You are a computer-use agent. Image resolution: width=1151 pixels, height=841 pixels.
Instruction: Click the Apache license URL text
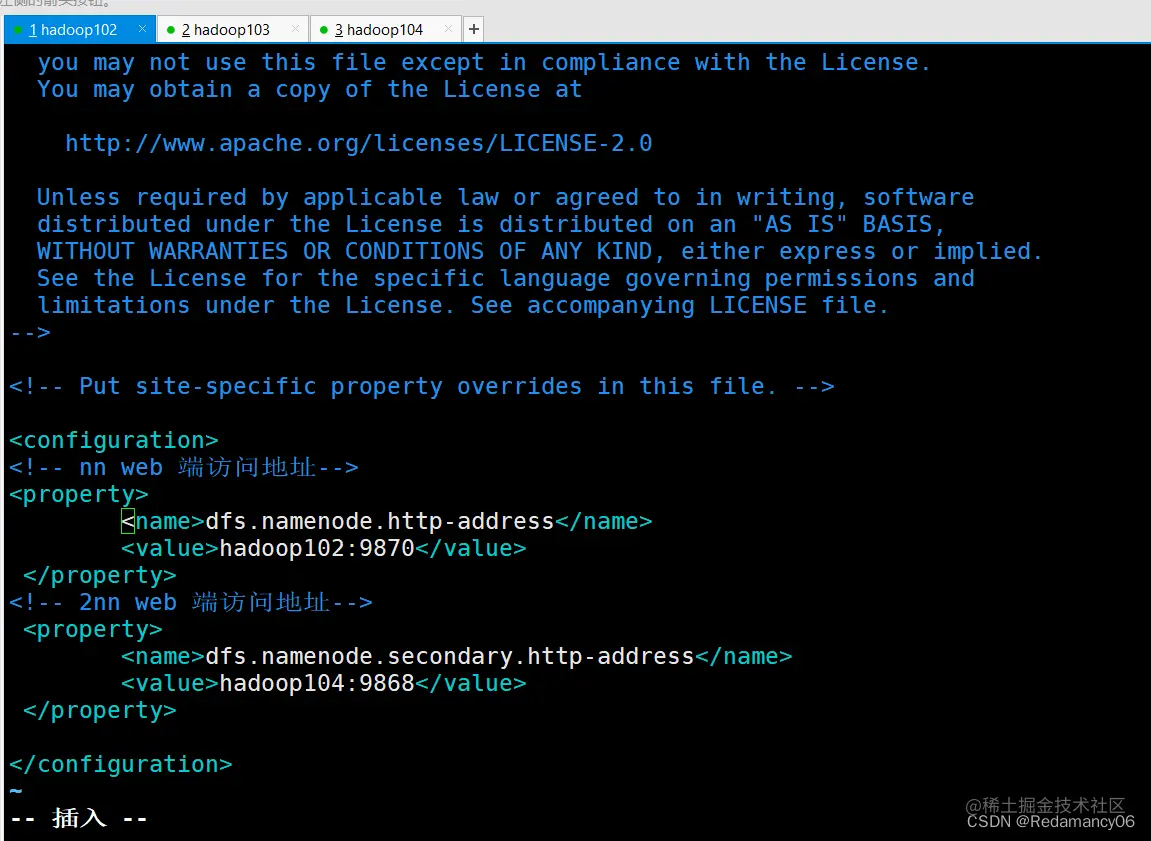[358, 143]
